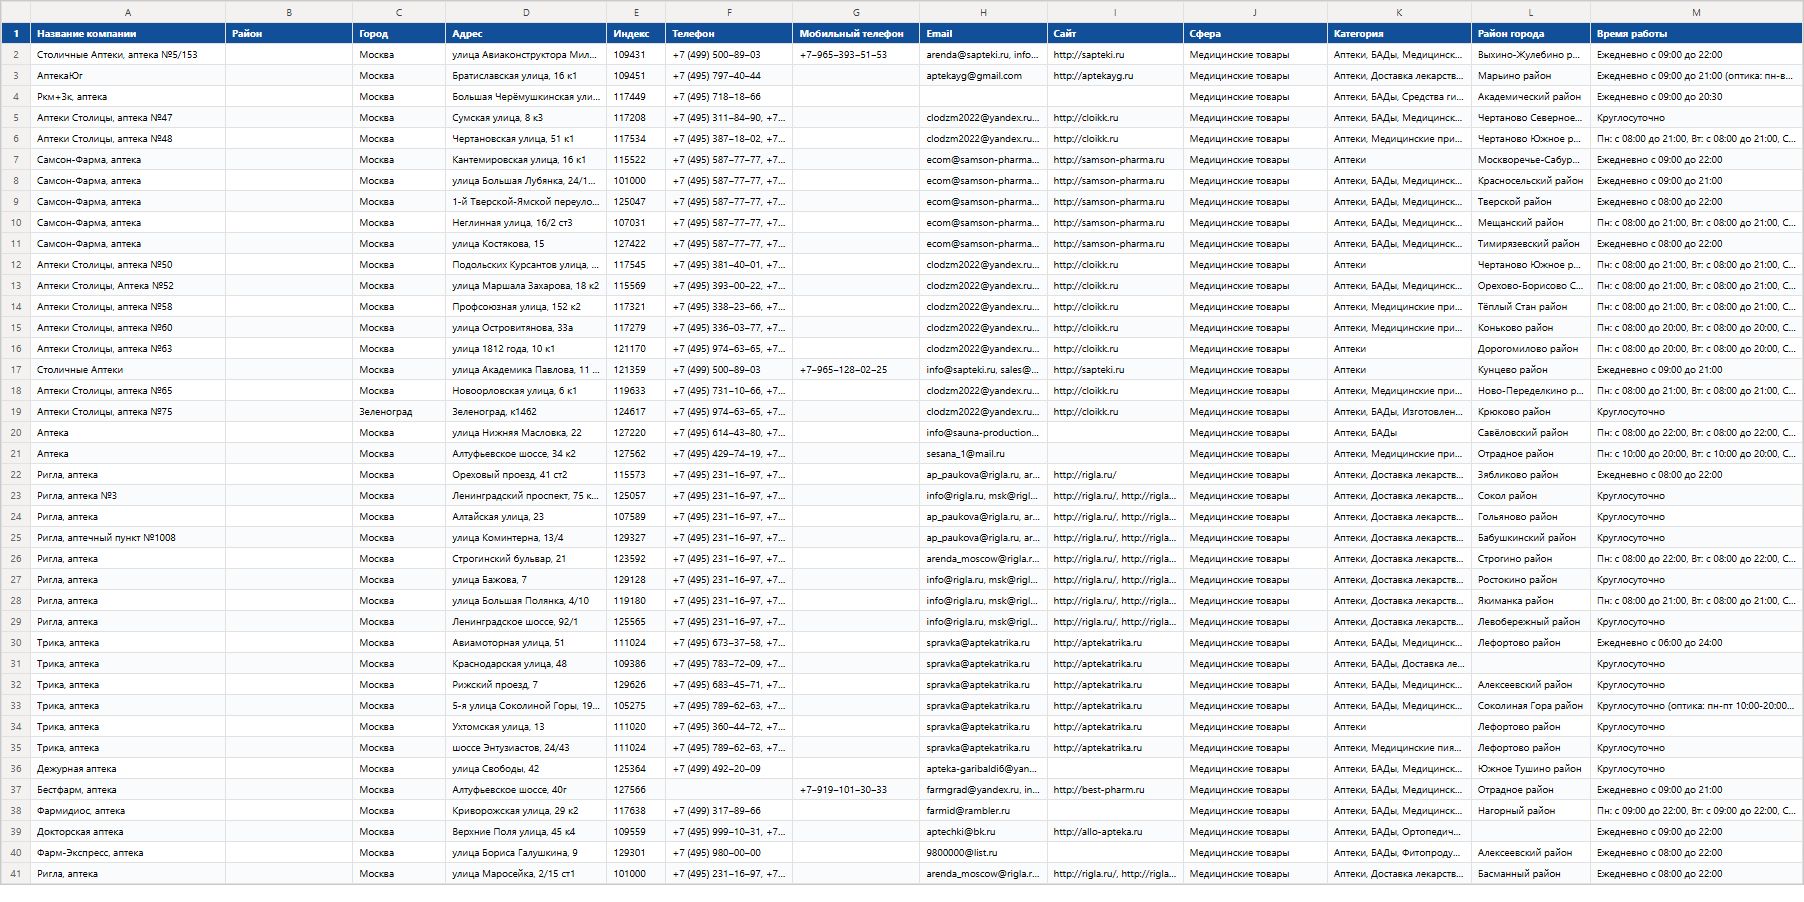Click email '9800000@list.ru'
The image size is (1804, 902).
click(984, 853)
